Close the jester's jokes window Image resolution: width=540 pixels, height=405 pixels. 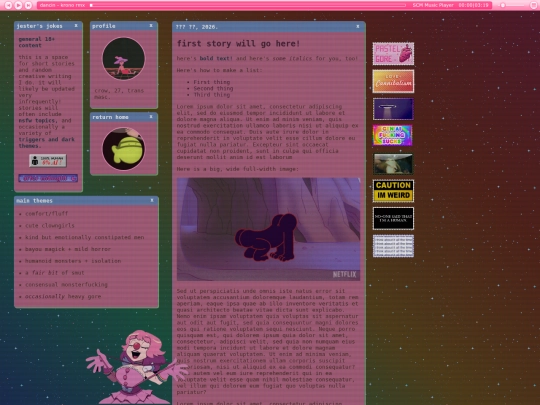pyautogui.click(x=76, y=26)
